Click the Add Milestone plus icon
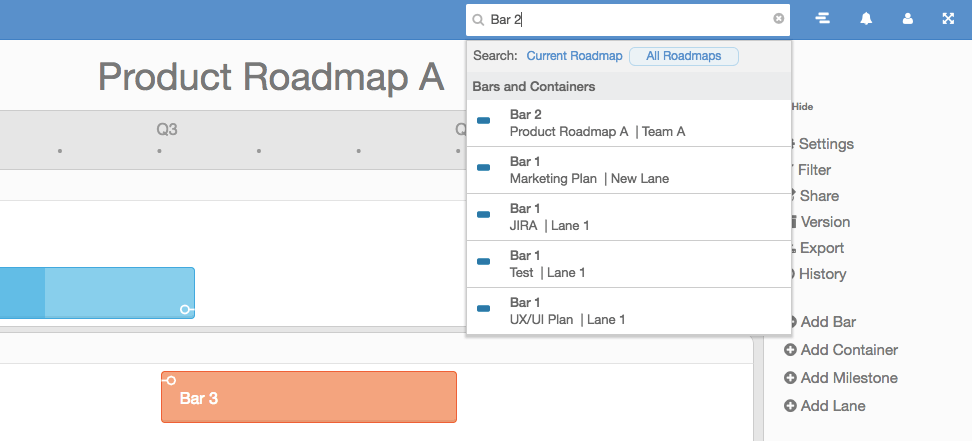This screenshot has height=441, width=972. (790, 378)
